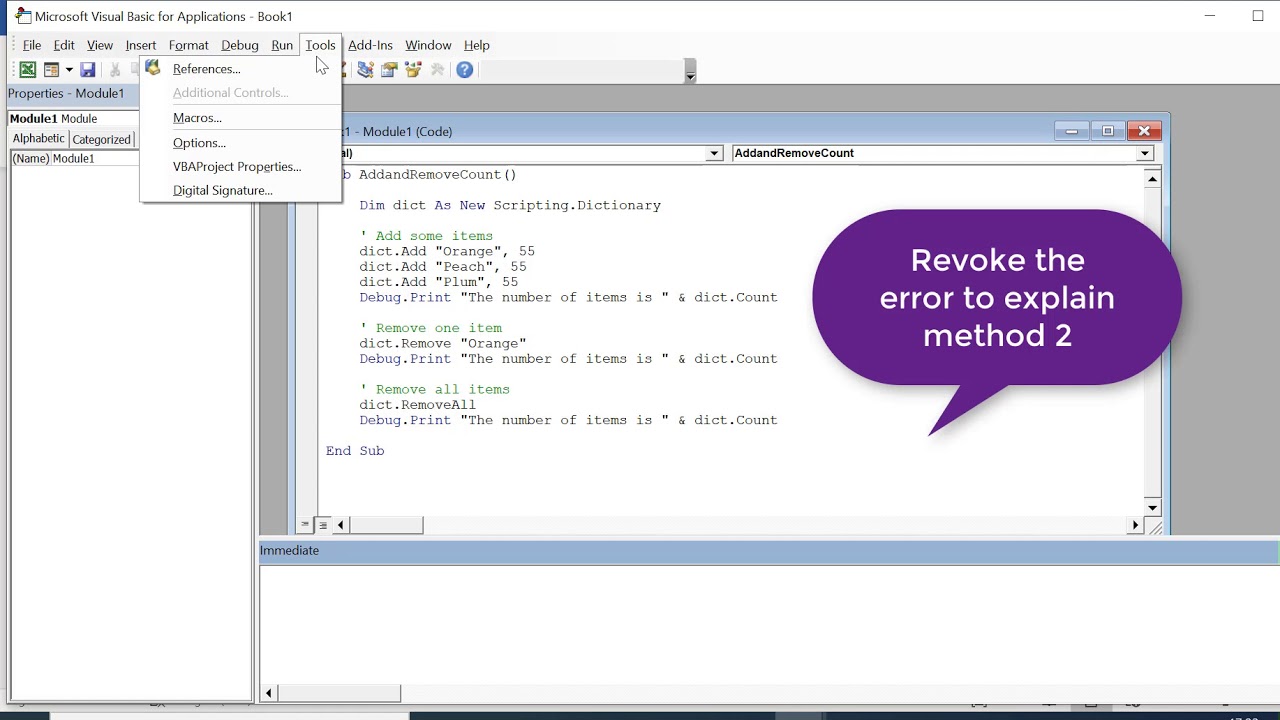Viewport: 1280px width, 720px height.
Task: Open the Add-Ins menu
Action: coord(370,45)
